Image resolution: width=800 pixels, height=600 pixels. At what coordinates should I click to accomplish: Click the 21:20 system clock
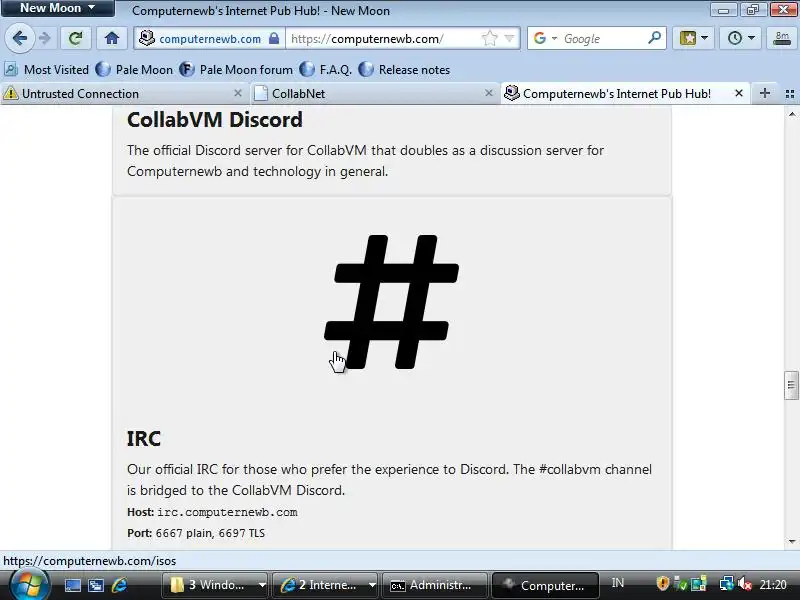coord(773,584)
